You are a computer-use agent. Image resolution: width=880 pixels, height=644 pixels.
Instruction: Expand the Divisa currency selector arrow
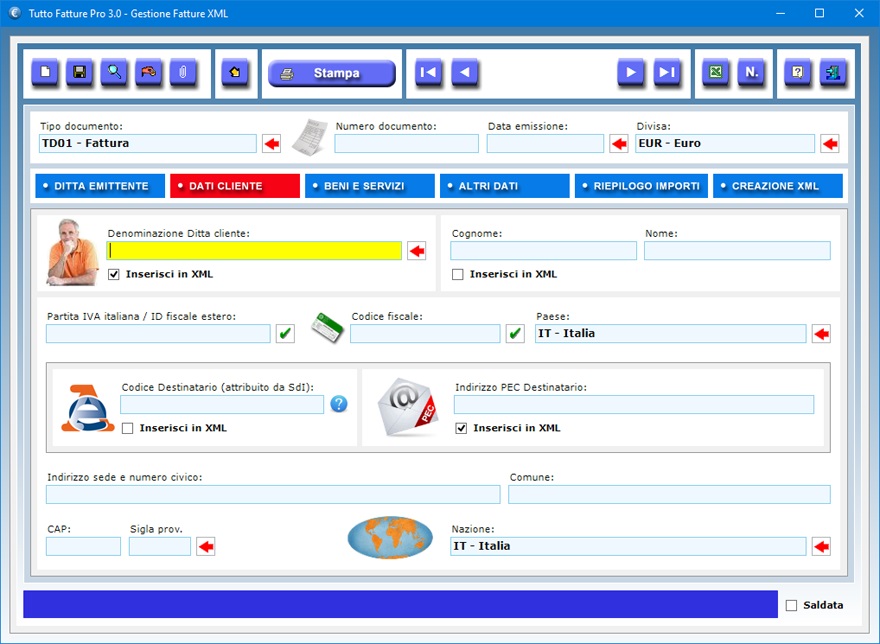click(830, 144)
